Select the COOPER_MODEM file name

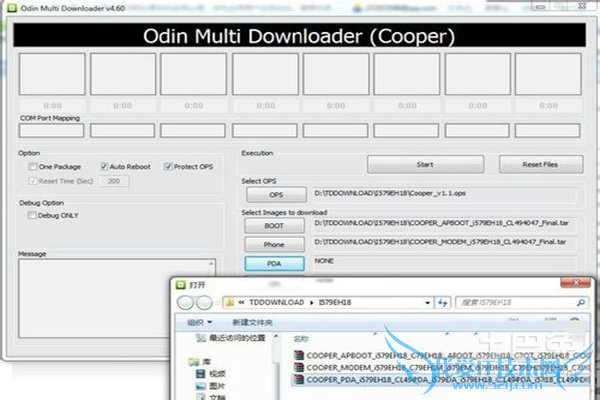(448, 367)
